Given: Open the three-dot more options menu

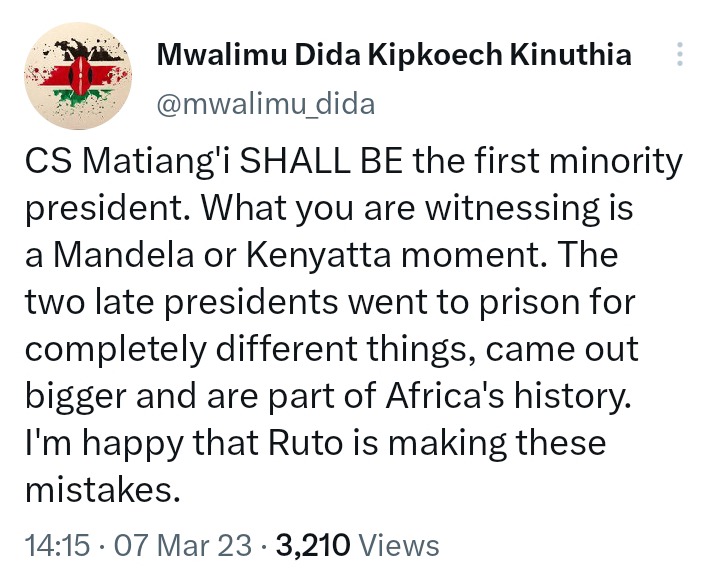Looking at the screenshot, I should (x=680, y=56).
